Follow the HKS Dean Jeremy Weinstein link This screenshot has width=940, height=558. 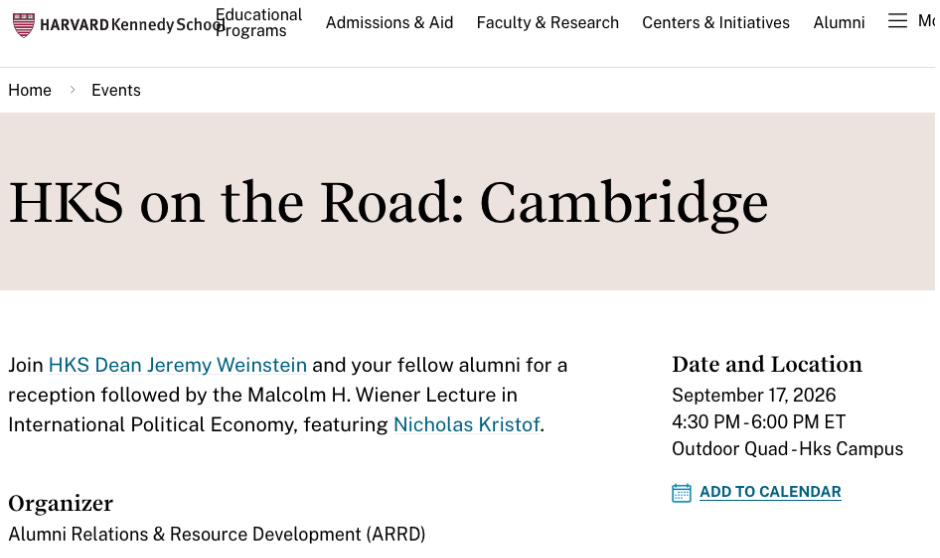177,365
